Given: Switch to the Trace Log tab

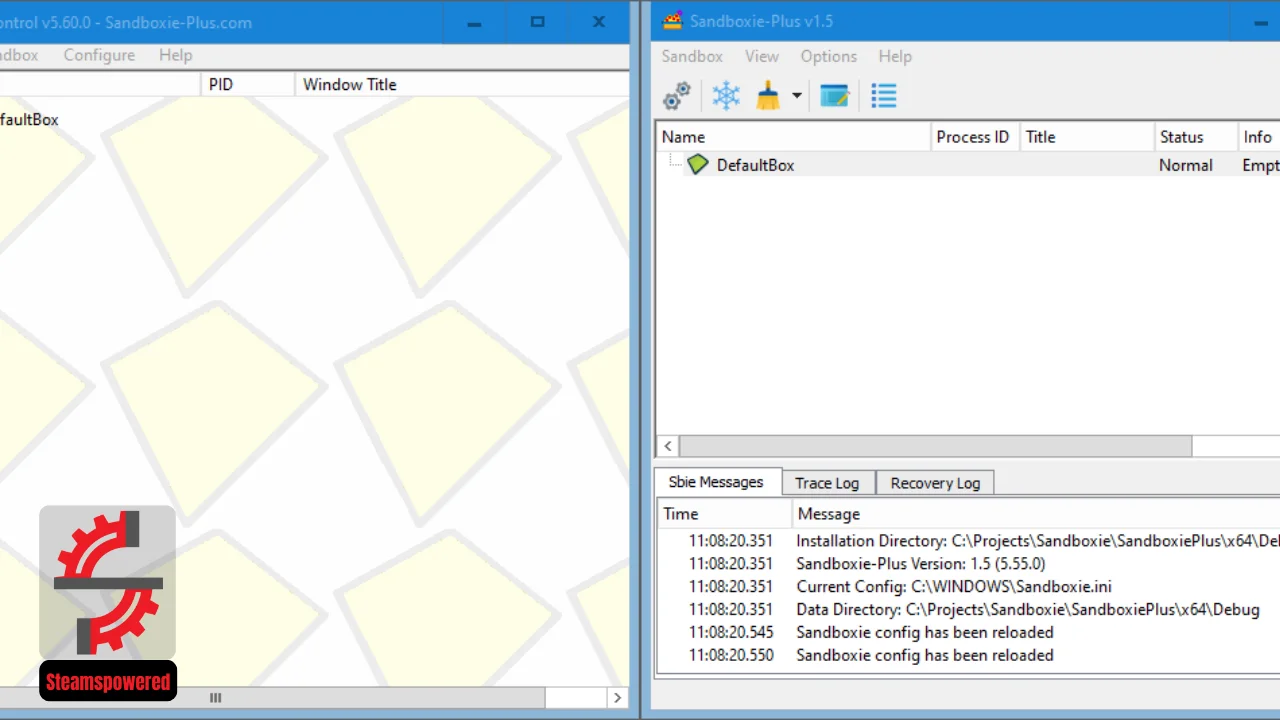Looking at the screenshot, I should coord(827,483).
